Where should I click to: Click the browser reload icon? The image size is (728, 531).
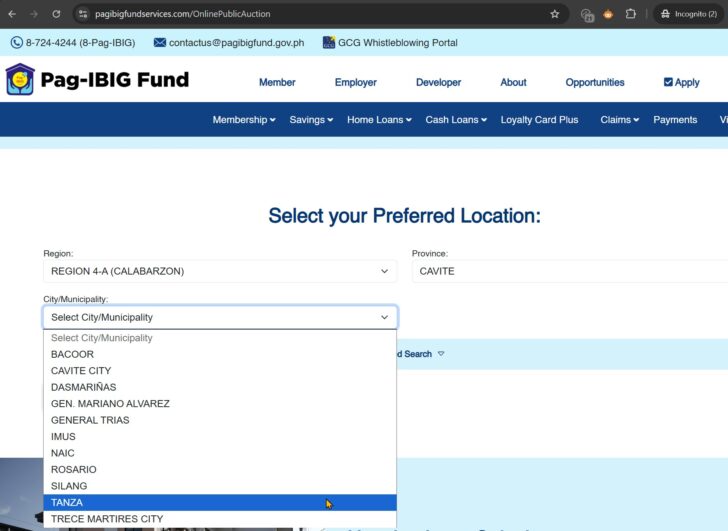click(56, 14)
